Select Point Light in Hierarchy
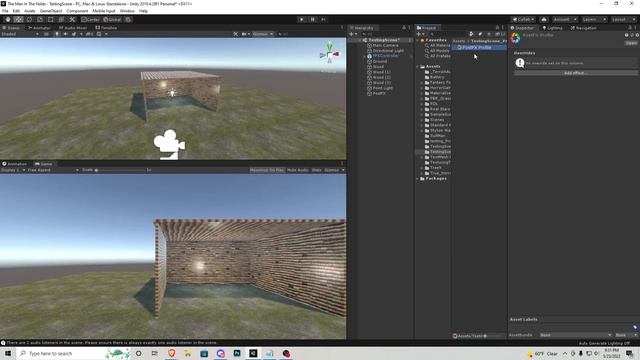The height and width of the screenshot is (360, 640). [382, 88]
